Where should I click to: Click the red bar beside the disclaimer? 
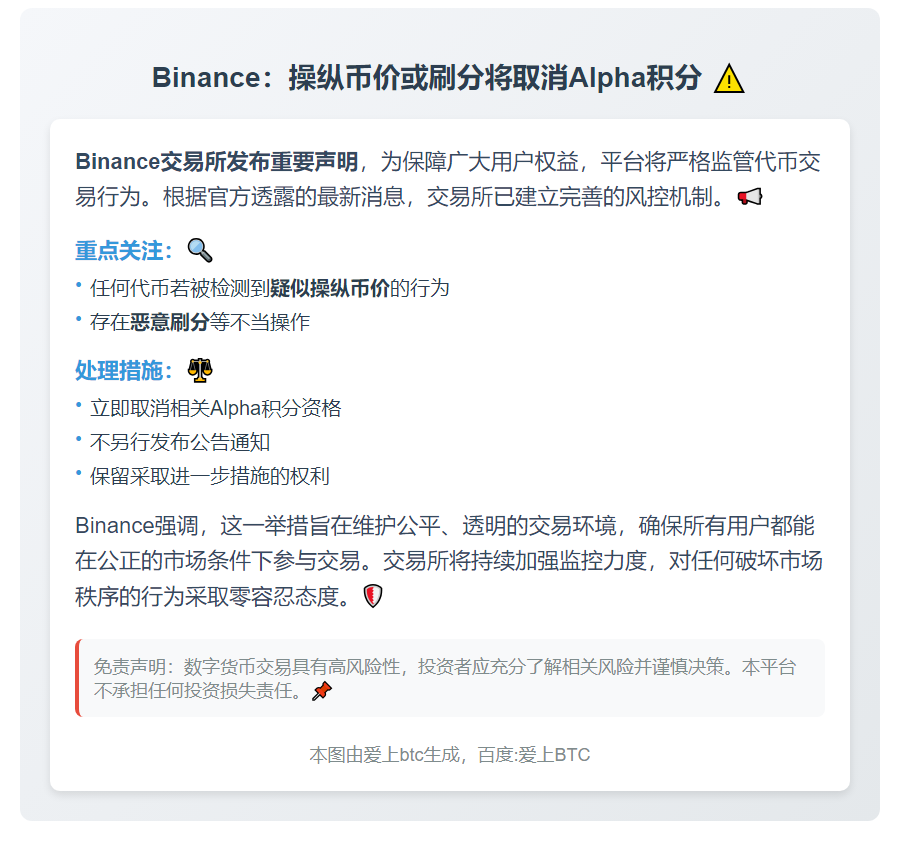click(x=77, y=678)
